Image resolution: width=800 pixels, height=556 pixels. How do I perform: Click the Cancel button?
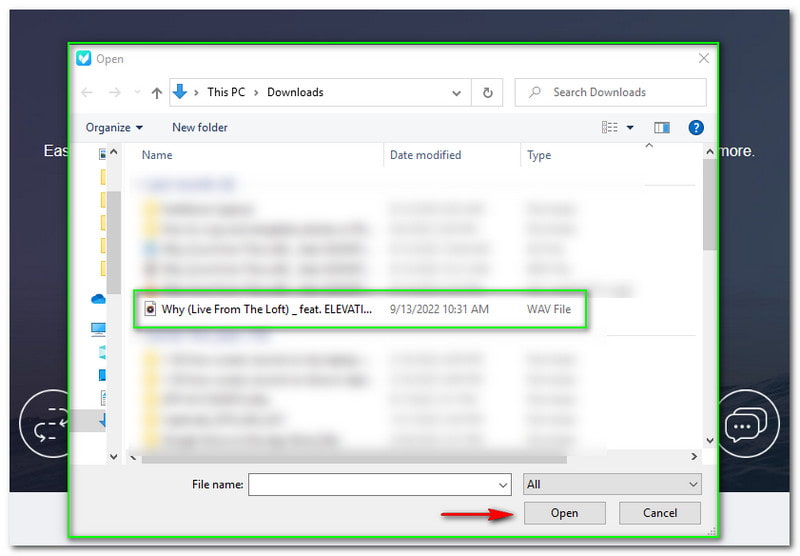pyautogui.click(x=660, y=513)
